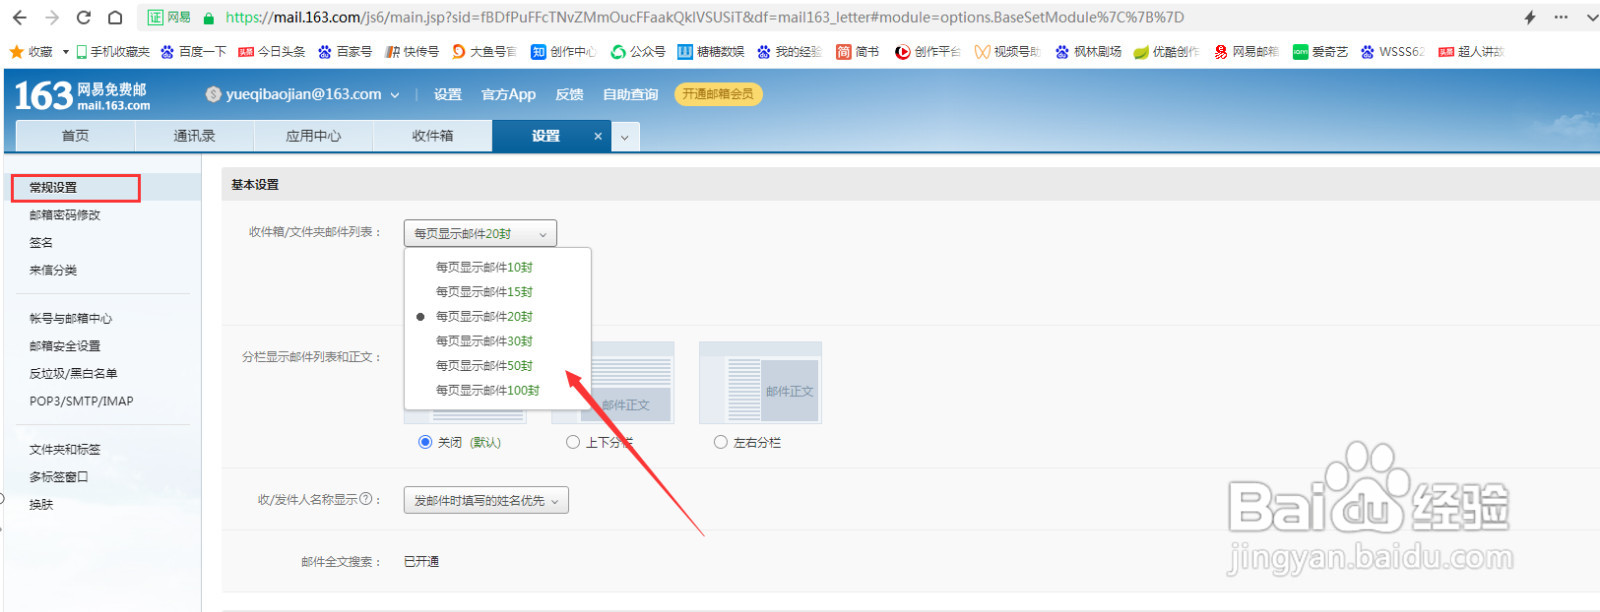Screen dimensions: 1600x612
Task: Click the lightning bolt icon in the address bar
Action: 1530,17
